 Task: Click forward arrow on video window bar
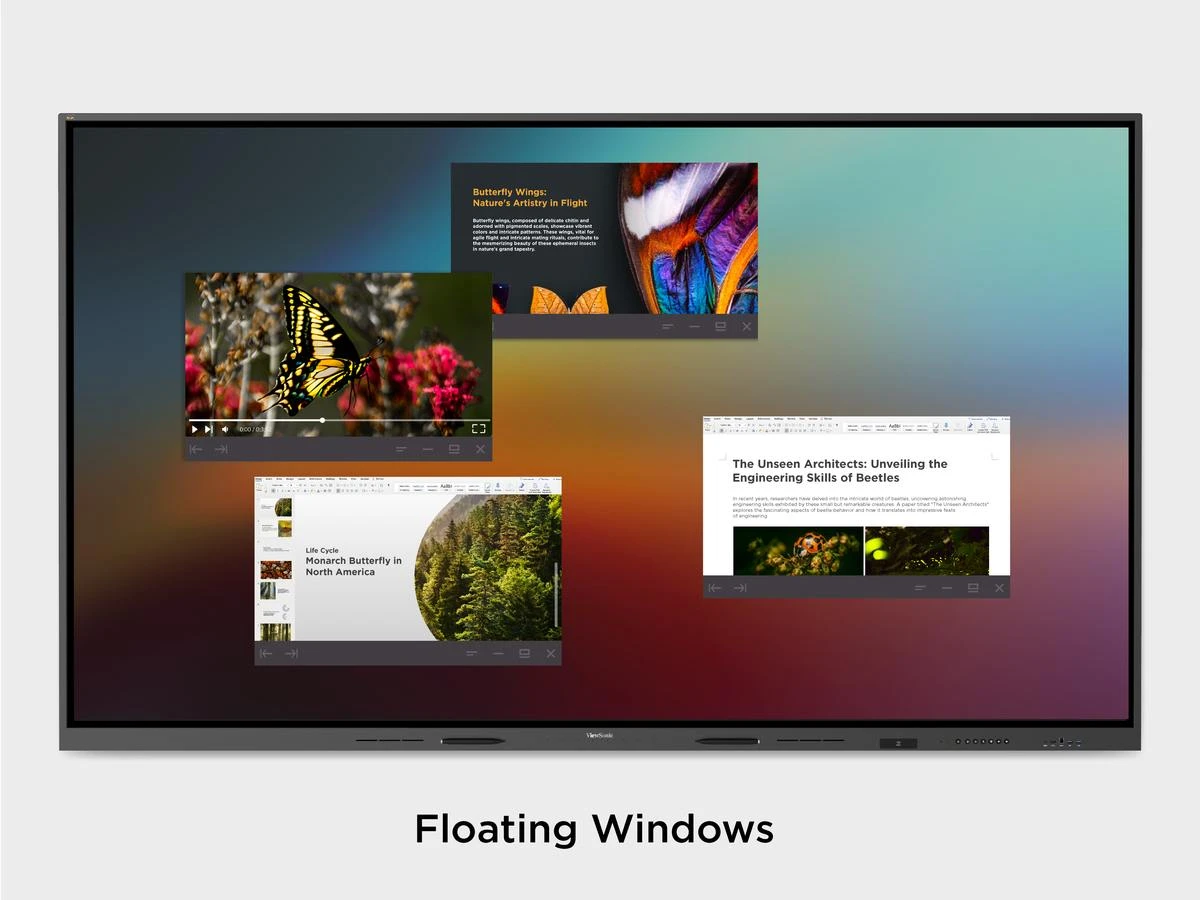tap(221, 450)
